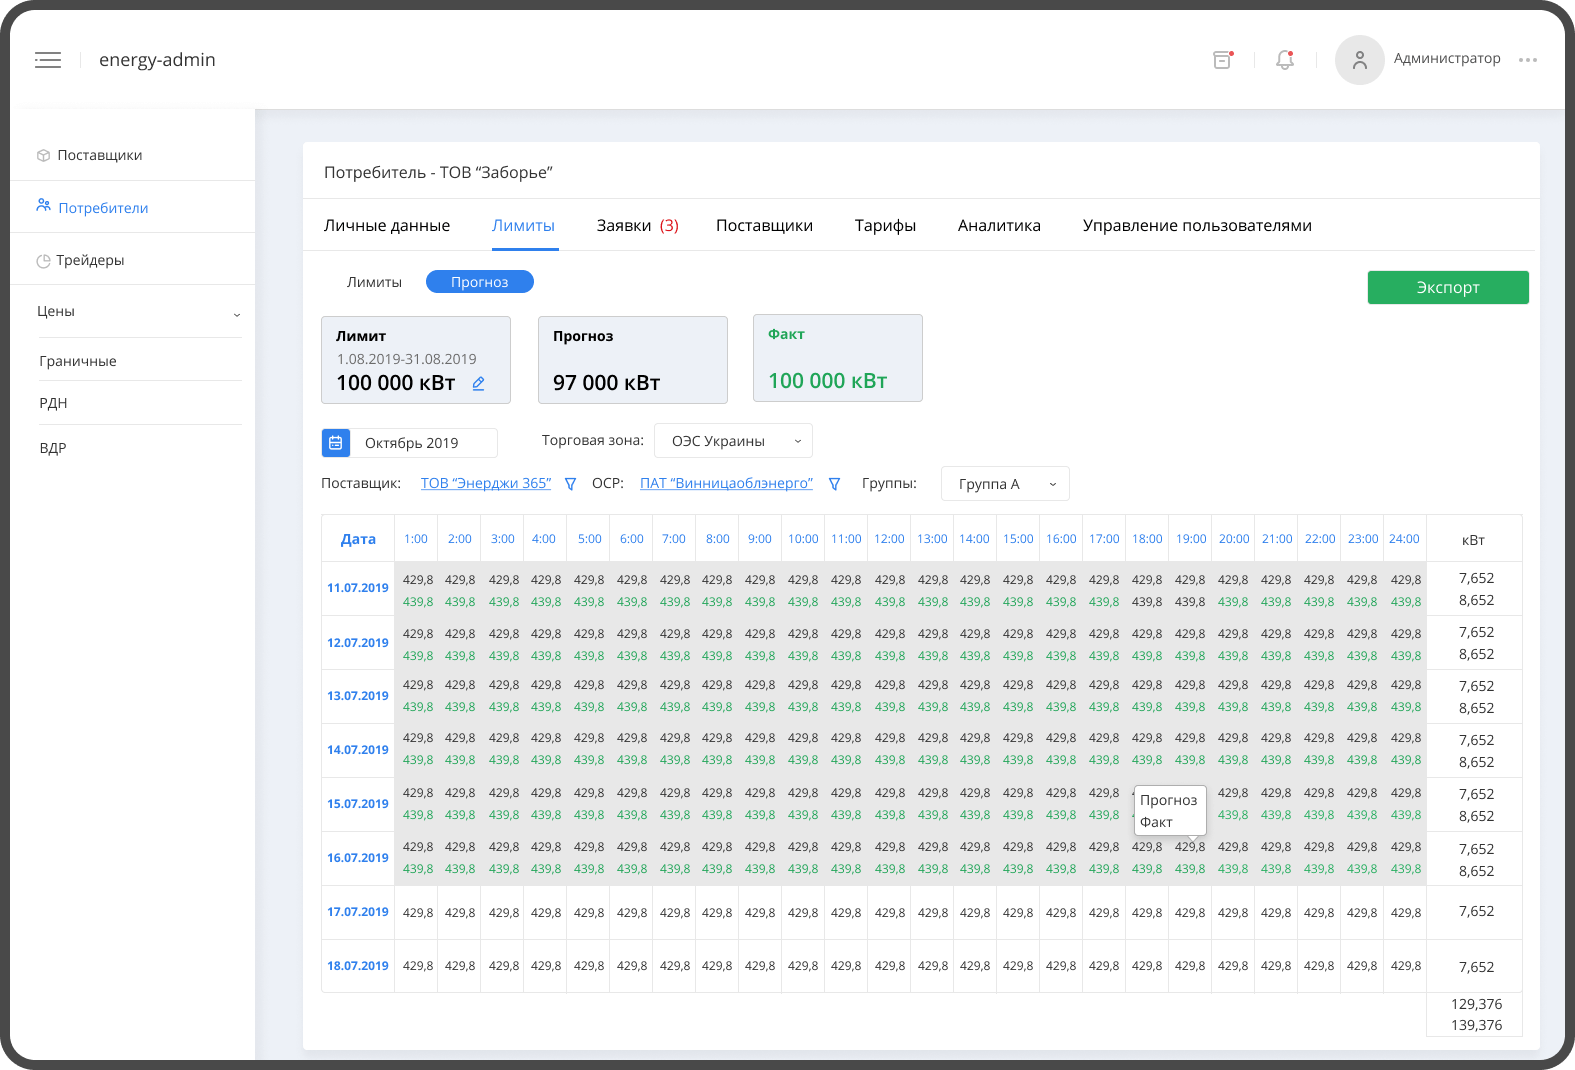Open the three-dot more options menu
This screenshot has height=1070, width=1575.
1527,60
